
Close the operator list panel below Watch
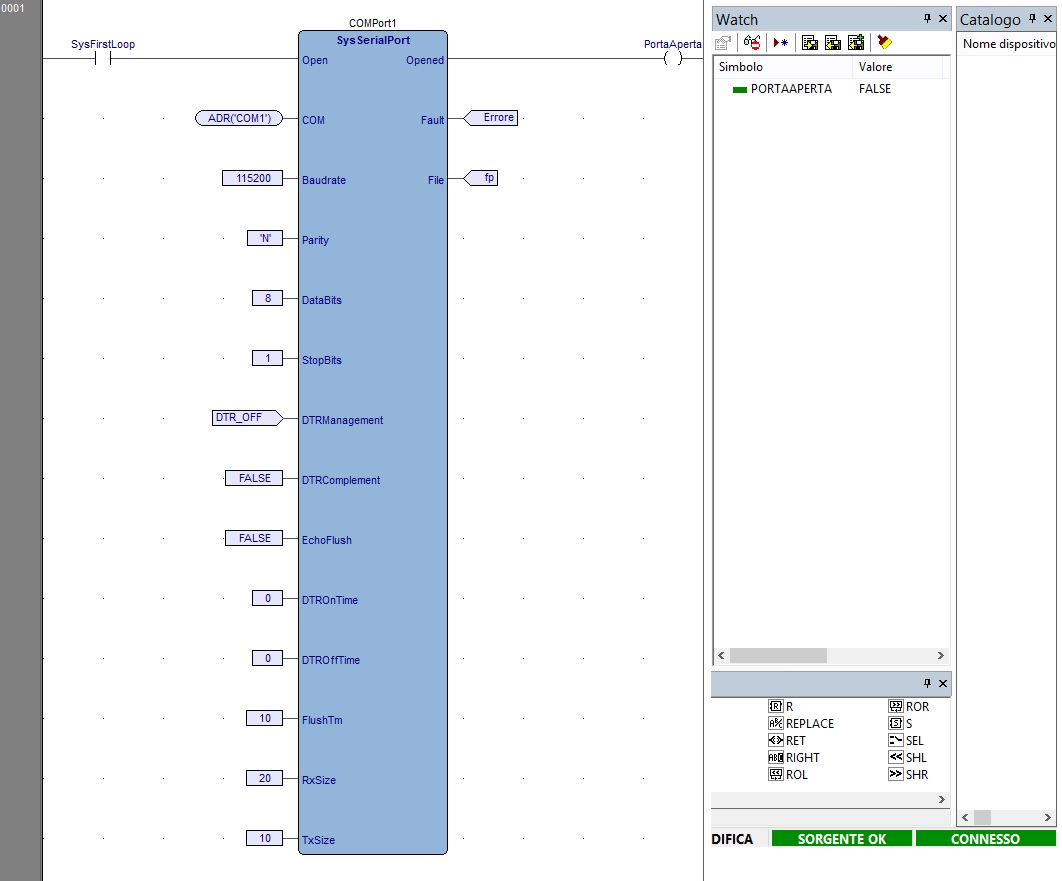coord(942,683)
